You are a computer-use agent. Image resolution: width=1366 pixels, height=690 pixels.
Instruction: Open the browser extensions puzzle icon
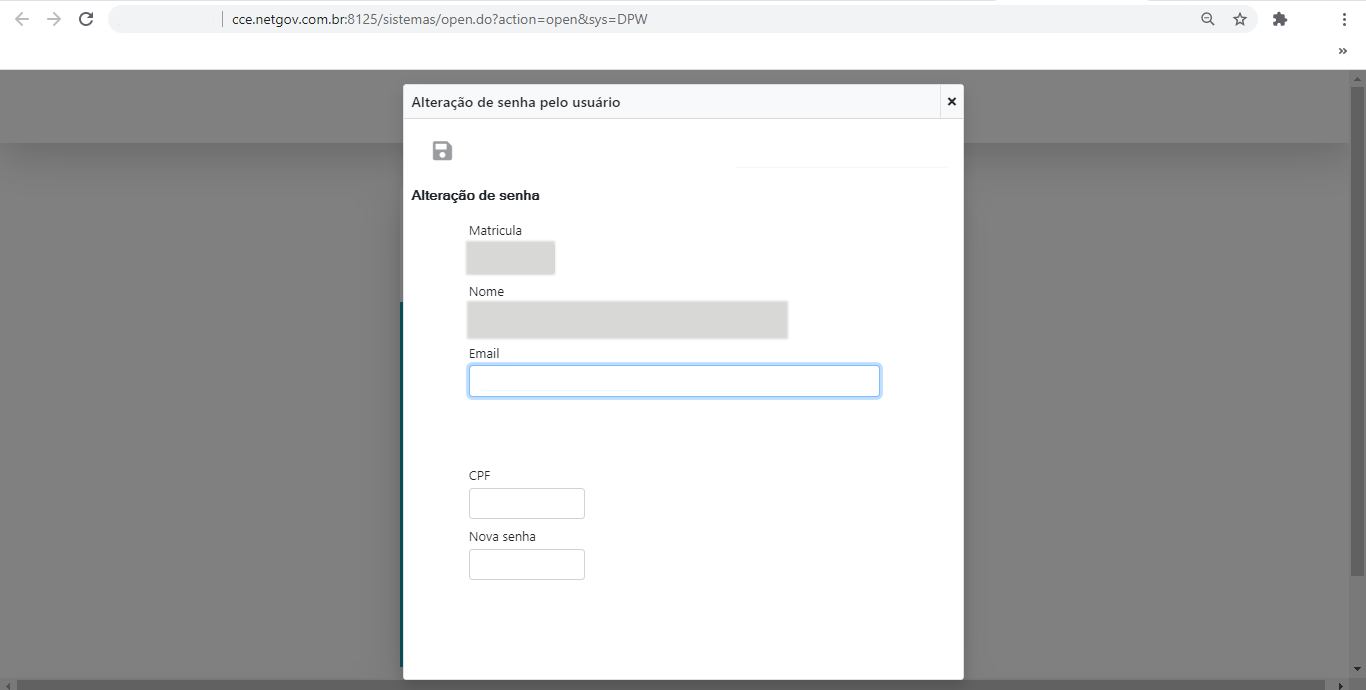click(x=1280, y=19)
